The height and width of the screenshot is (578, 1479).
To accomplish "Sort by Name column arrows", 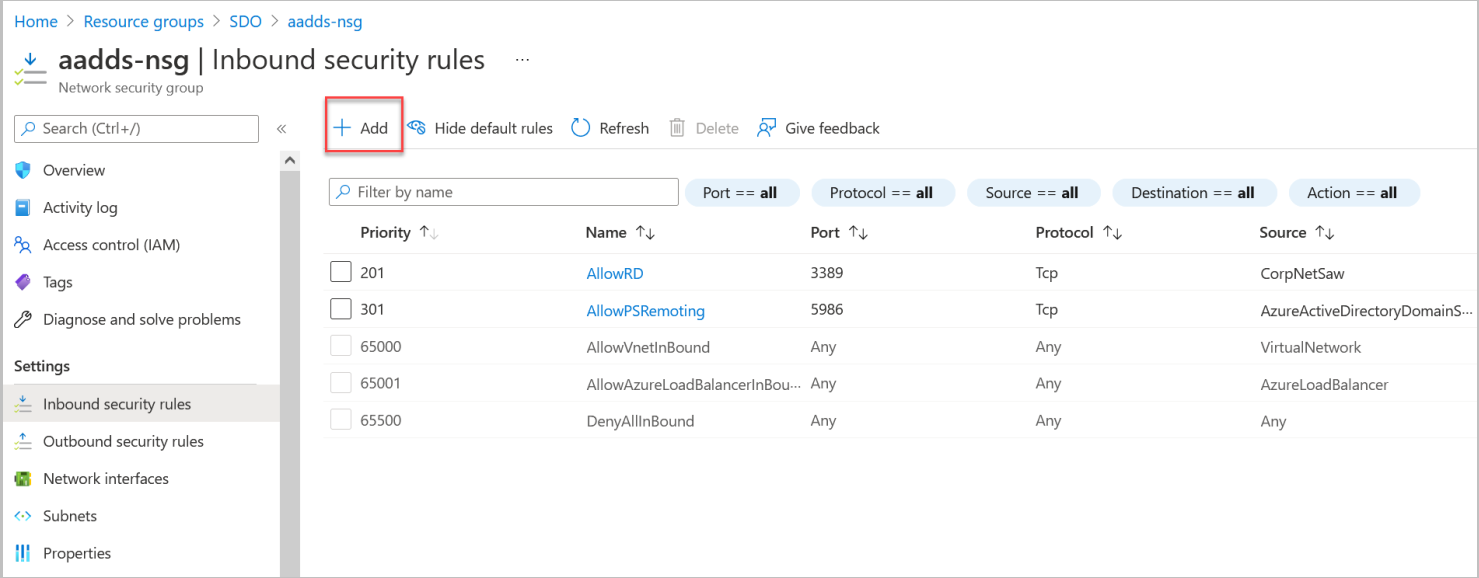I will coord(645,232).
